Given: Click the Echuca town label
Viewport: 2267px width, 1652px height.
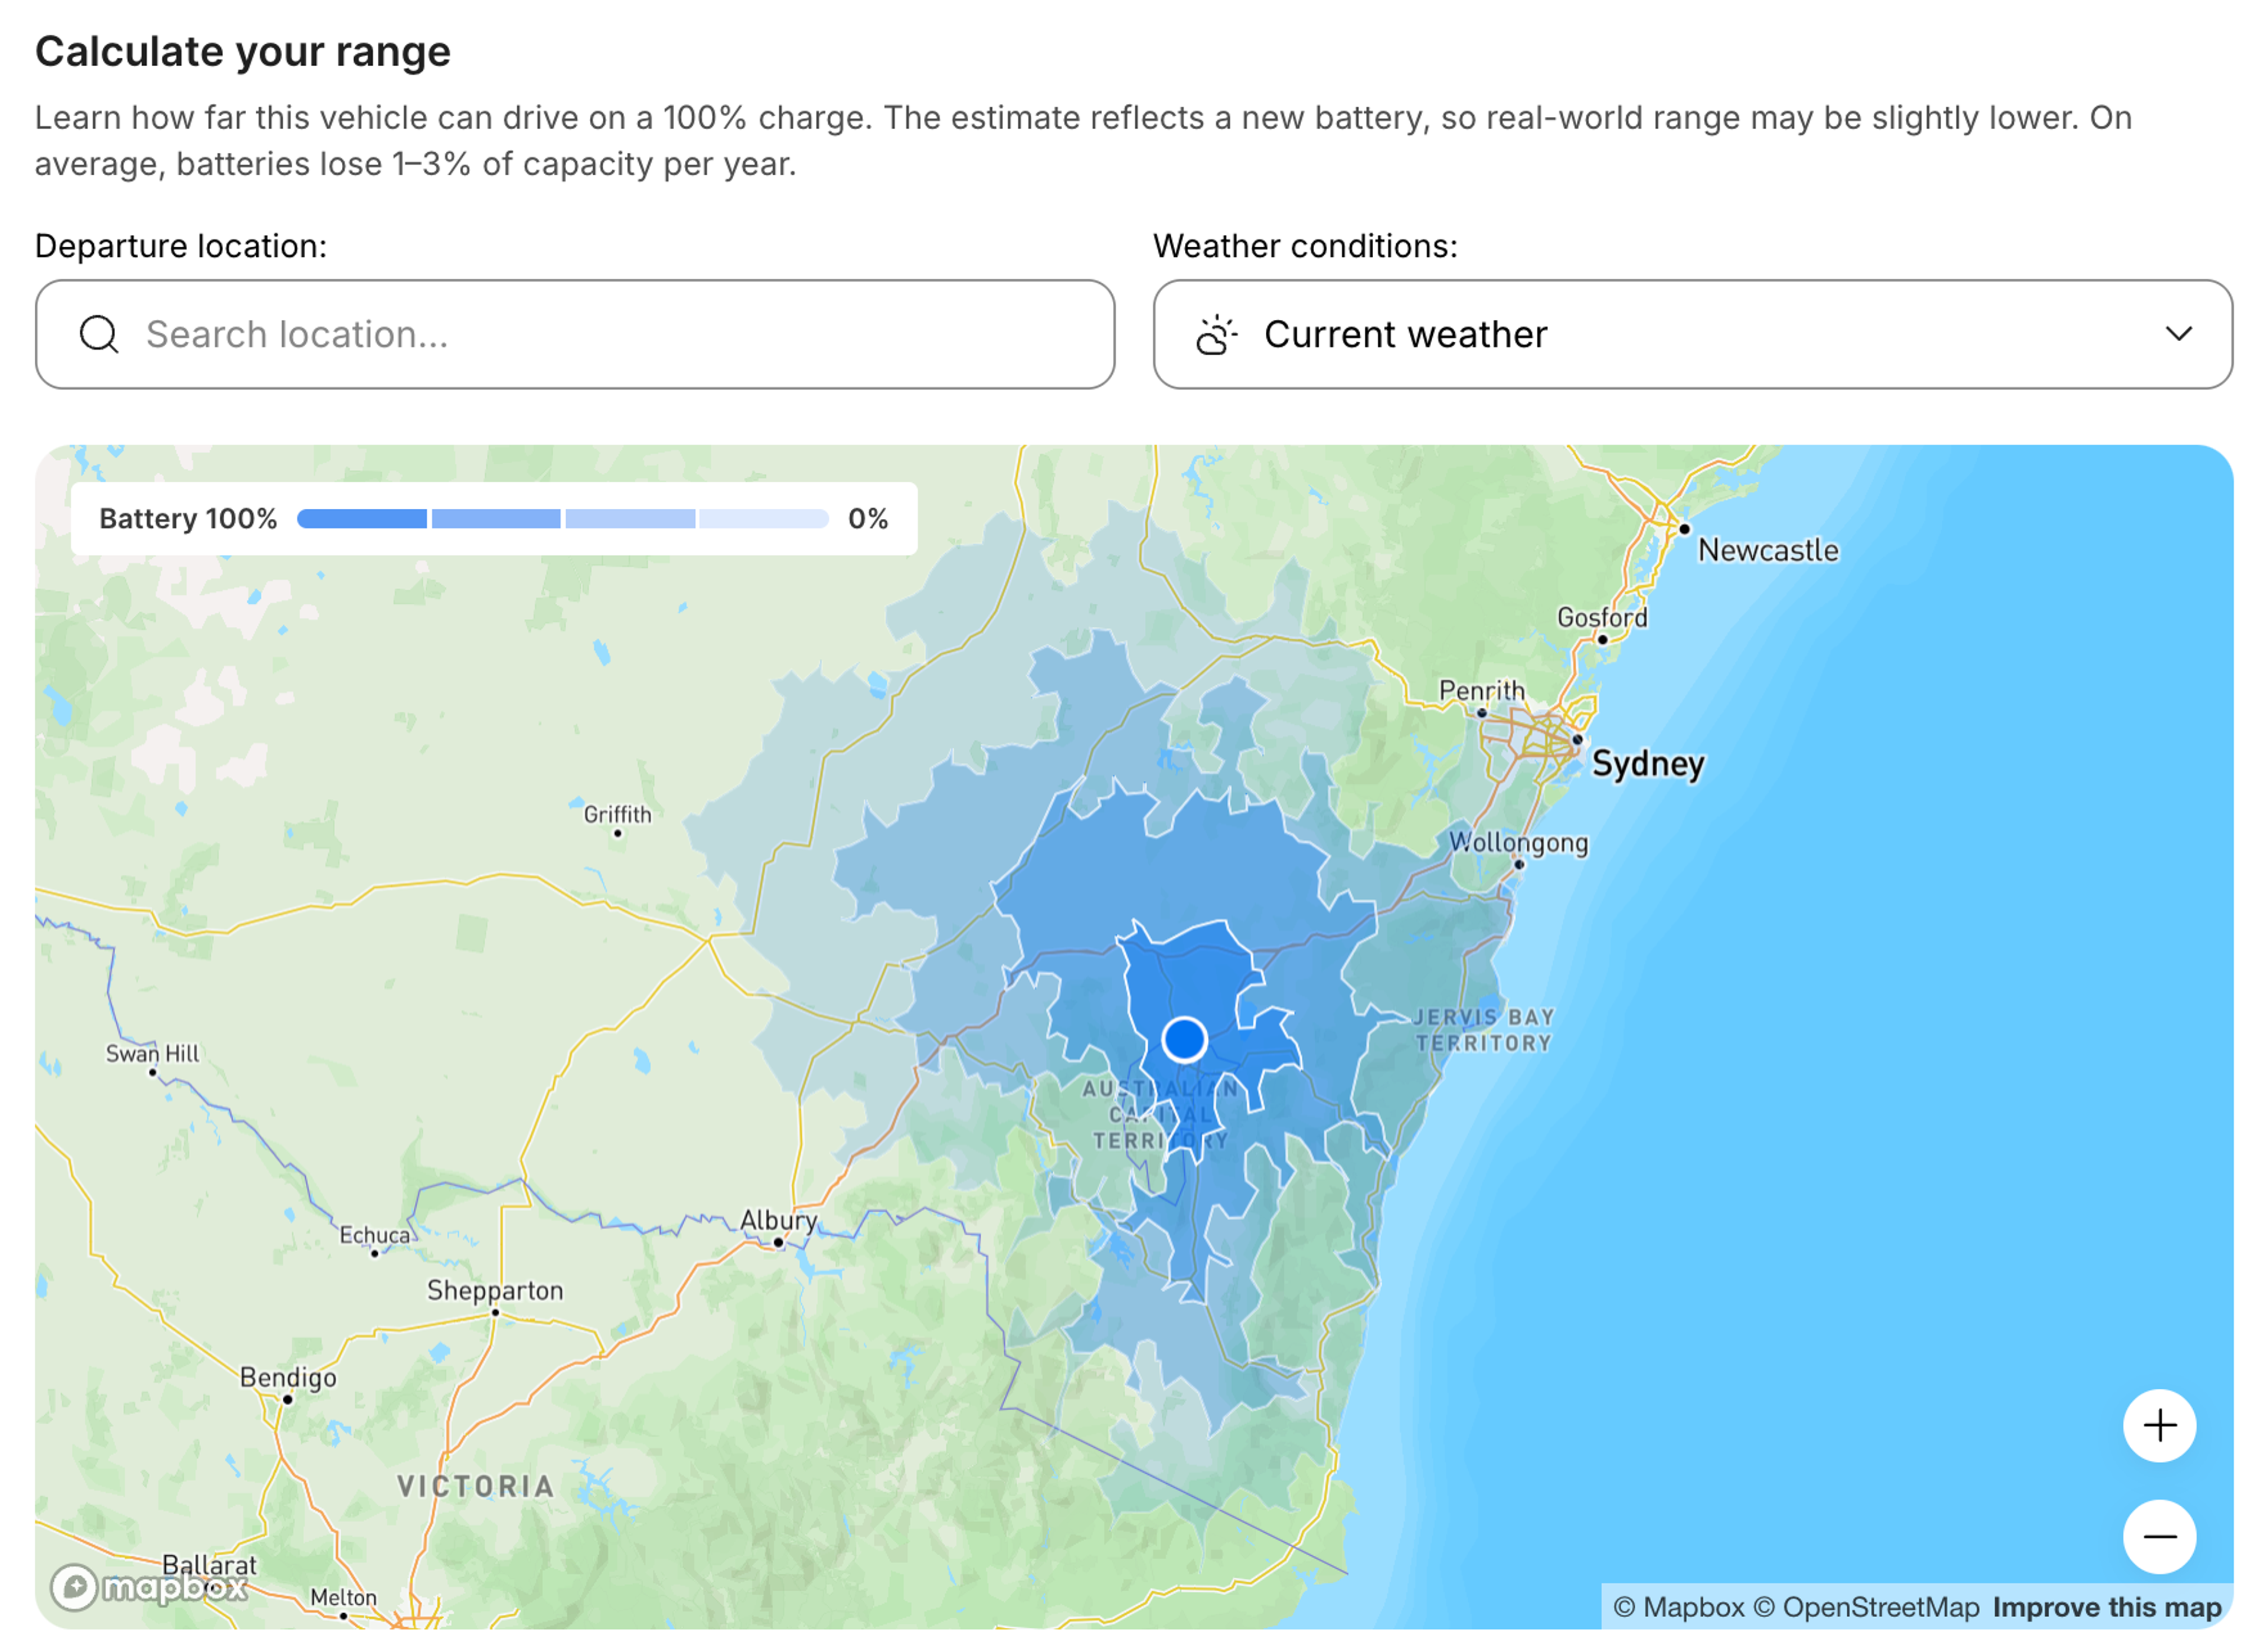Looking at the screenshot, I should click(374, 1235).
